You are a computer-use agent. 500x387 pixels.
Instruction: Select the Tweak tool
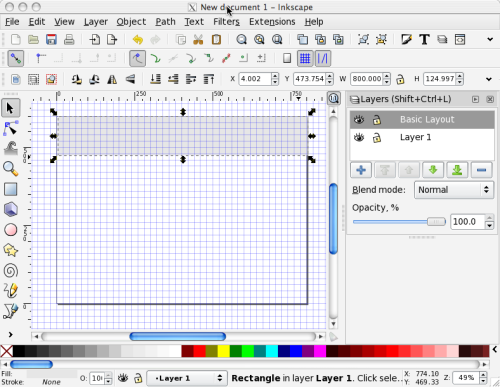10,149
